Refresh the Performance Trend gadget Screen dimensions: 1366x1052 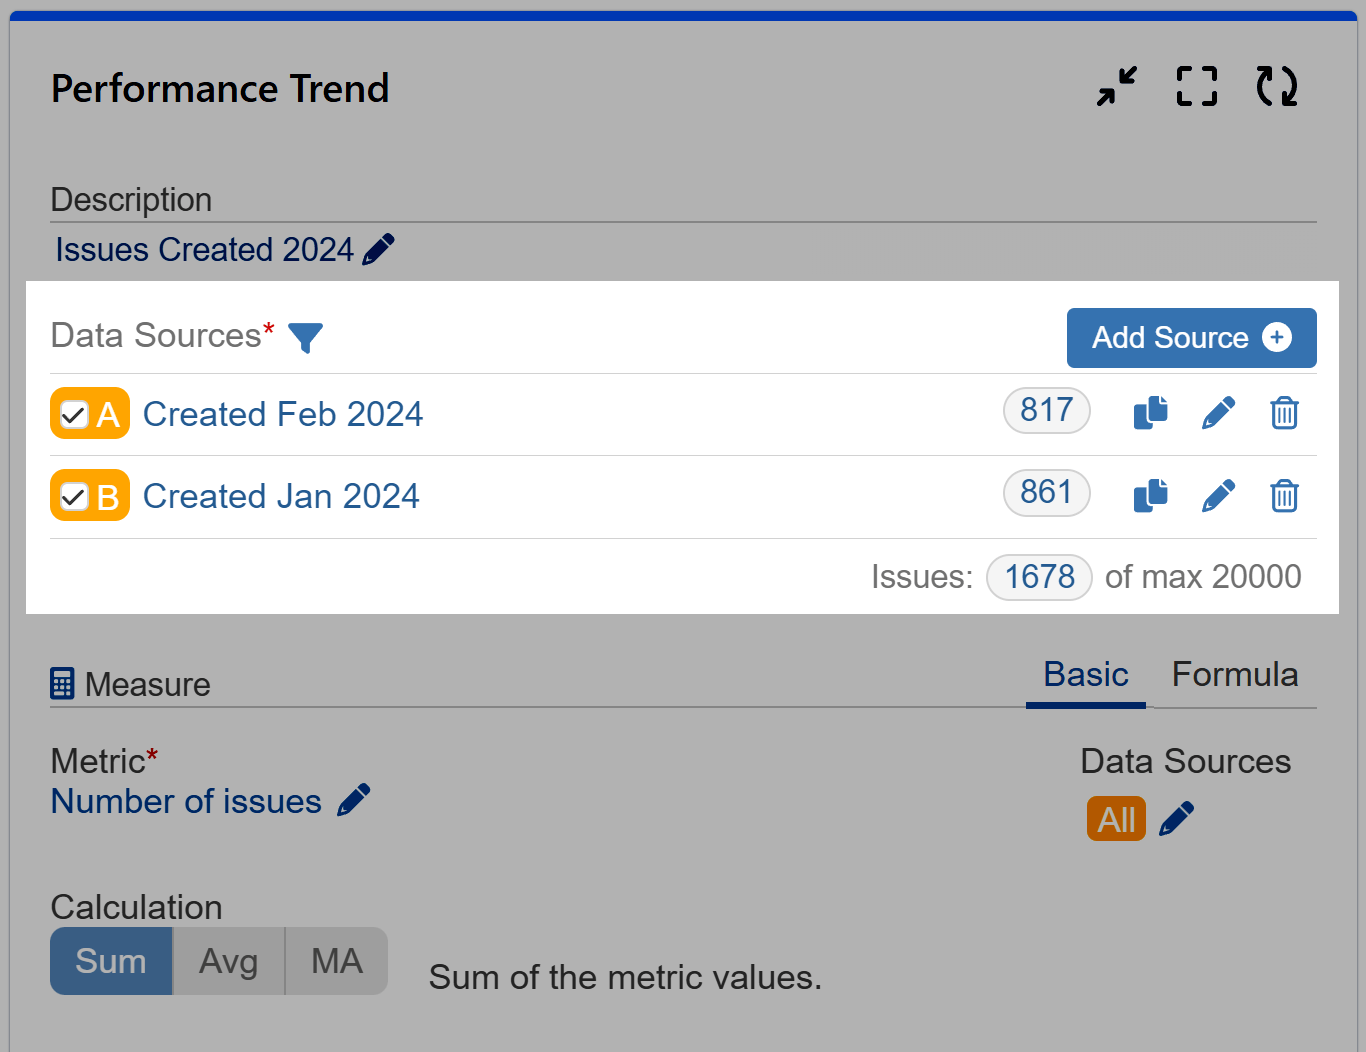coord(1276,87)
